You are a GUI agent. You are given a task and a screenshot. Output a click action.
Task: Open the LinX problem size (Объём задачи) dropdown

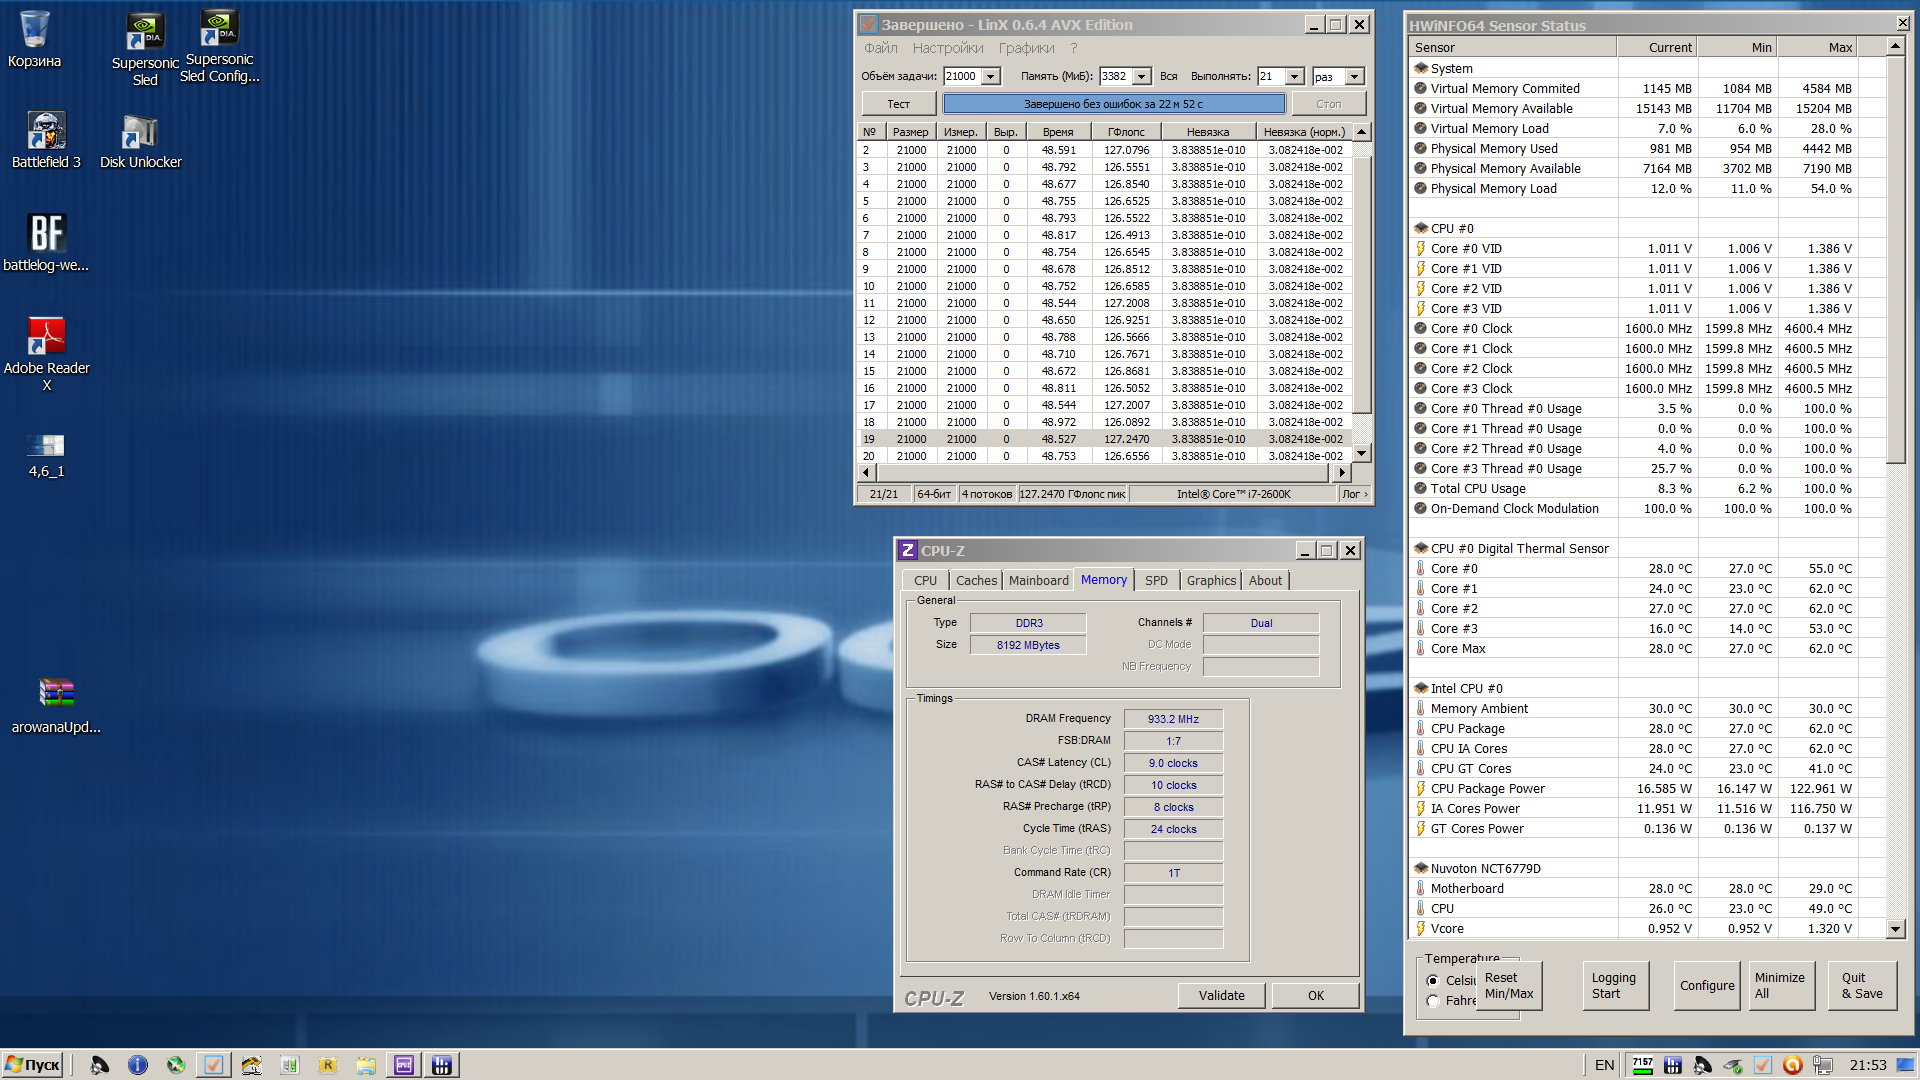991,77
